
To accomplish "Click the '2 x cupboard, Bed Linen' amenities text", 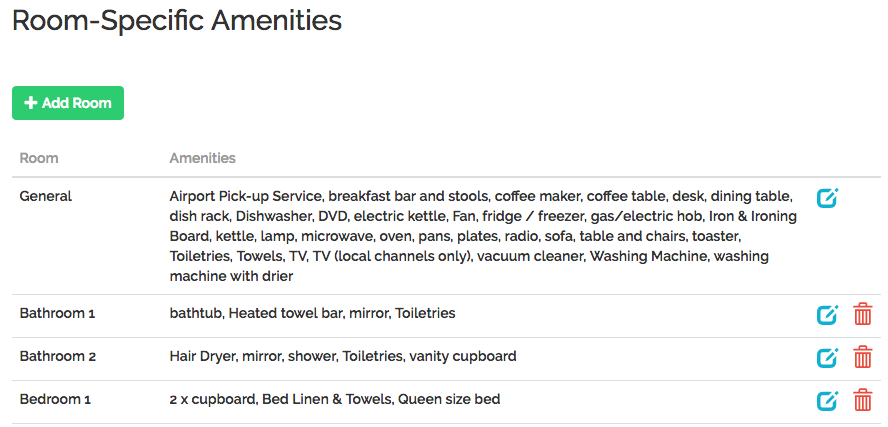I will pos(335,399).
